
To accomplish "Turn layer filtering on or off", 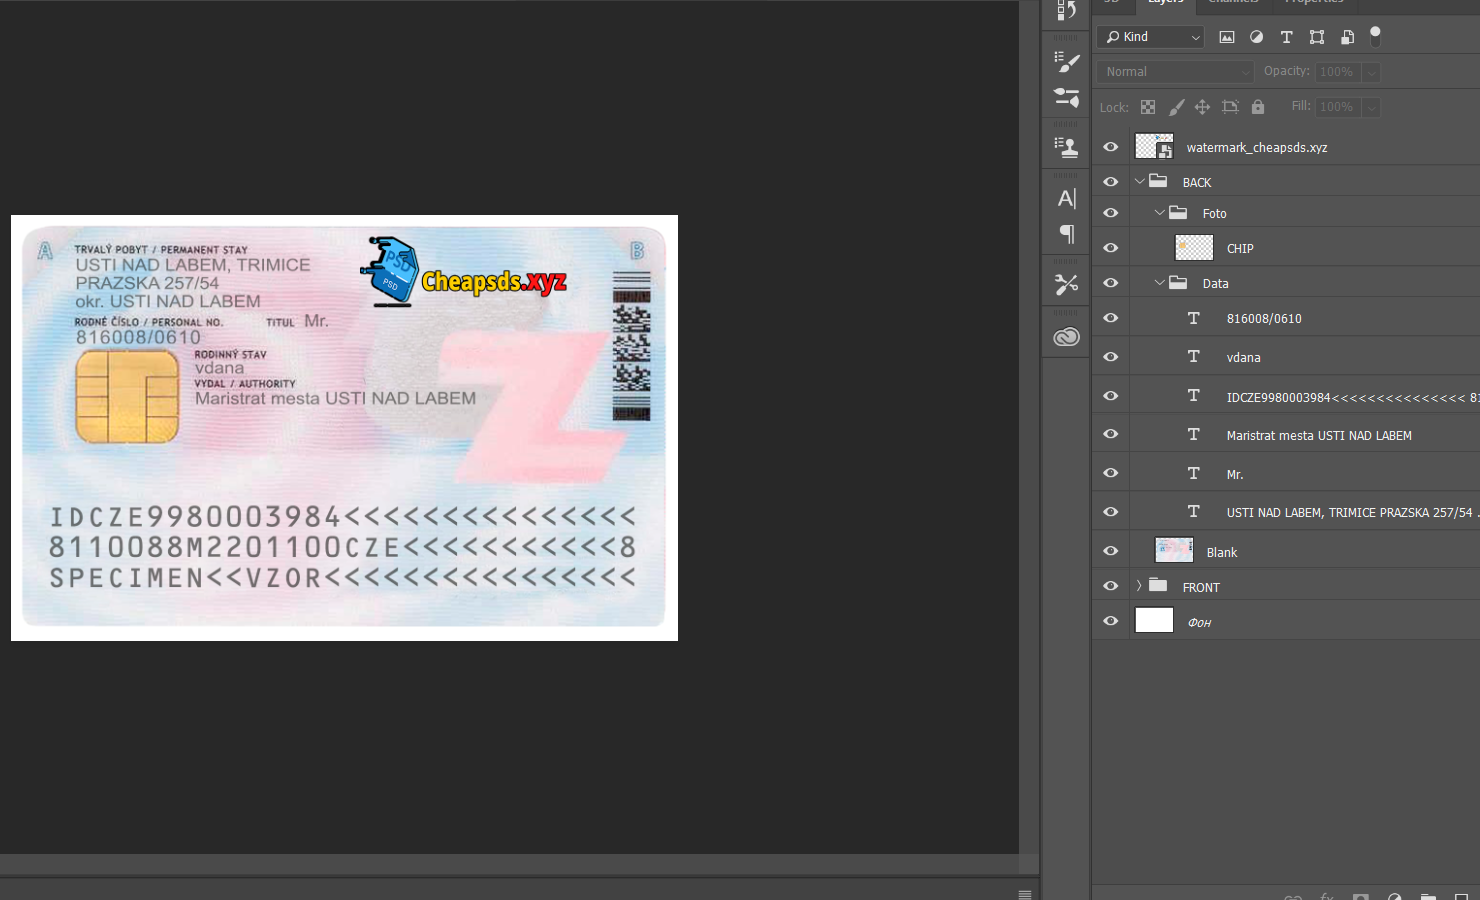I will (x=1375, y=36).
